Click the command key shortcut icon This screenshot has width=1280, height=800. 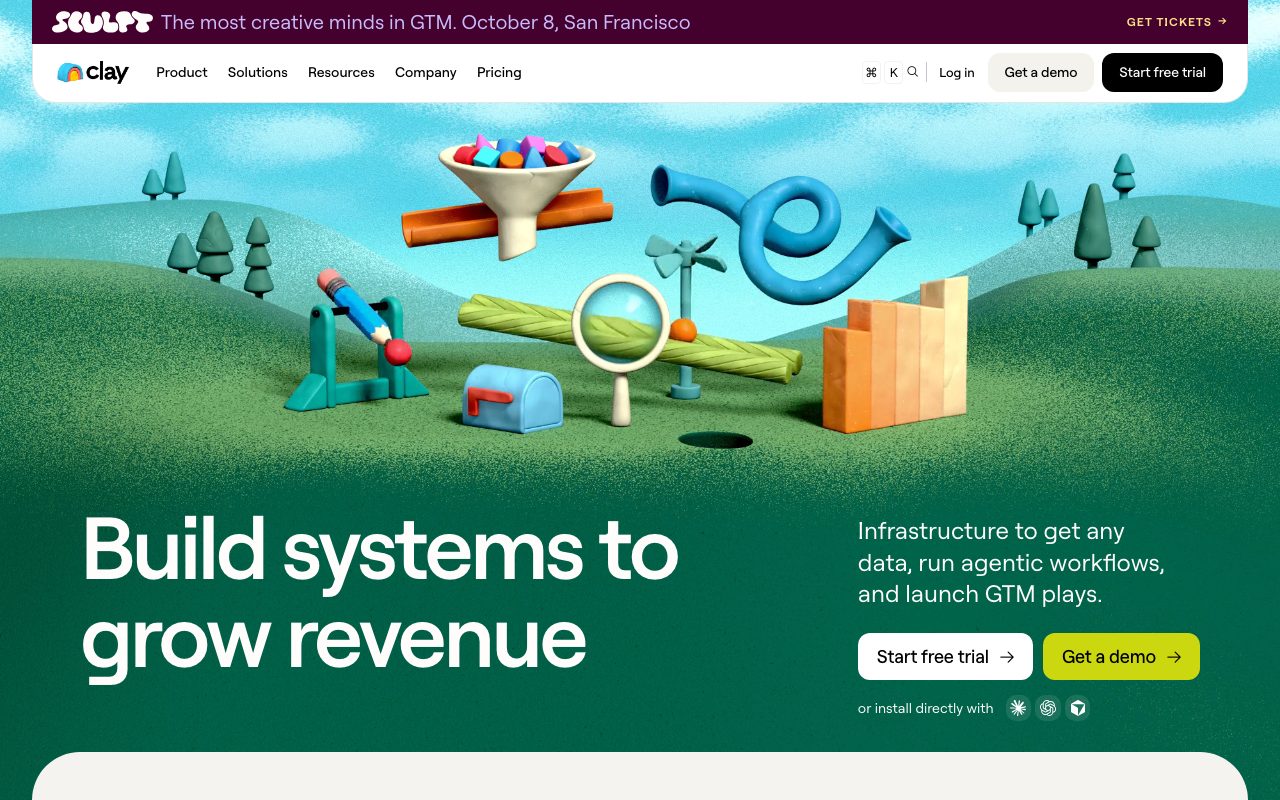[x=871, y=72]
